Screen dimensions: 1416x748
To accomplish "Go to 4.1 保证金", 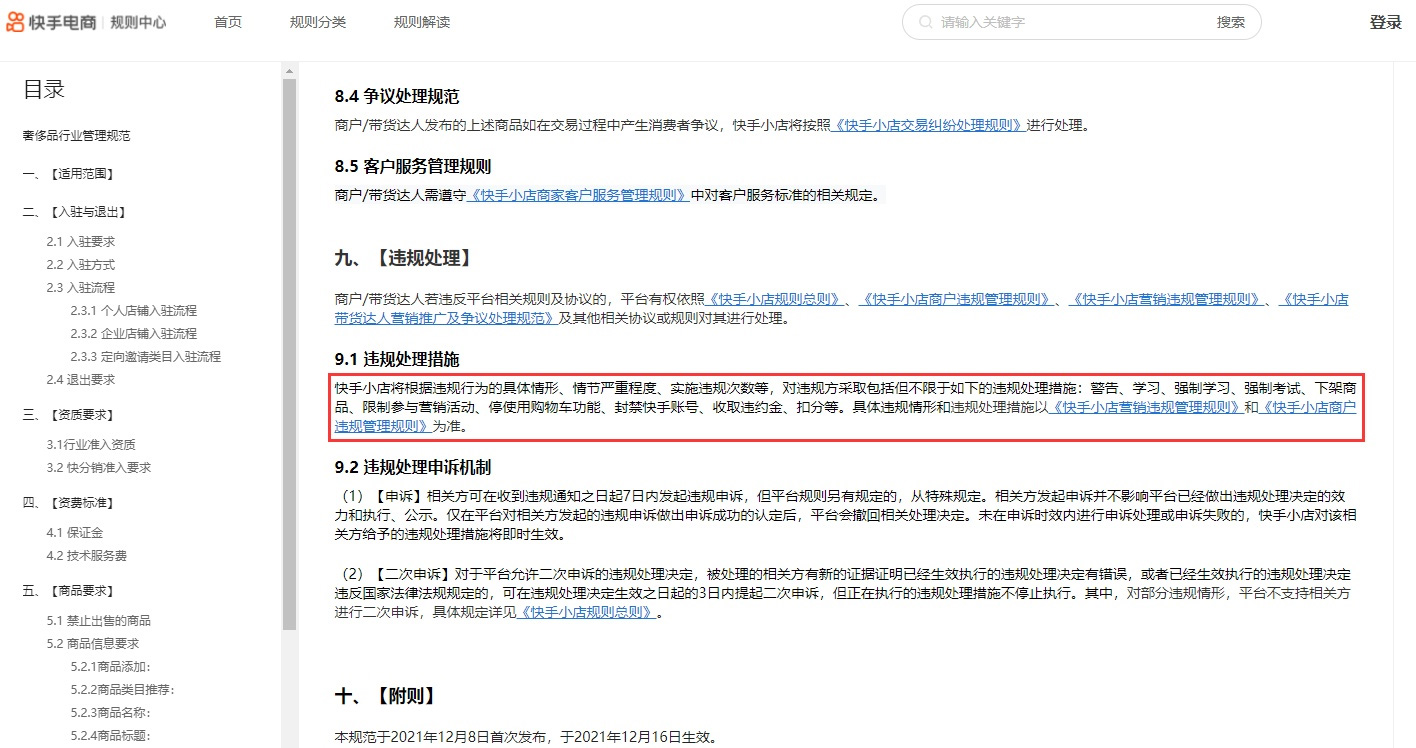I will point(75,533).
